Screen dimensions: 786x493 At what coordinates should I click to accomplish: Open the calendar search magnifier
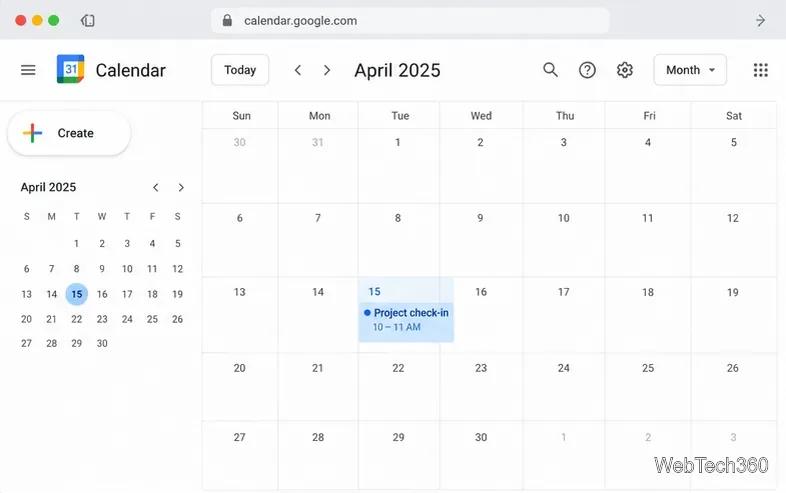click(550, 70)
